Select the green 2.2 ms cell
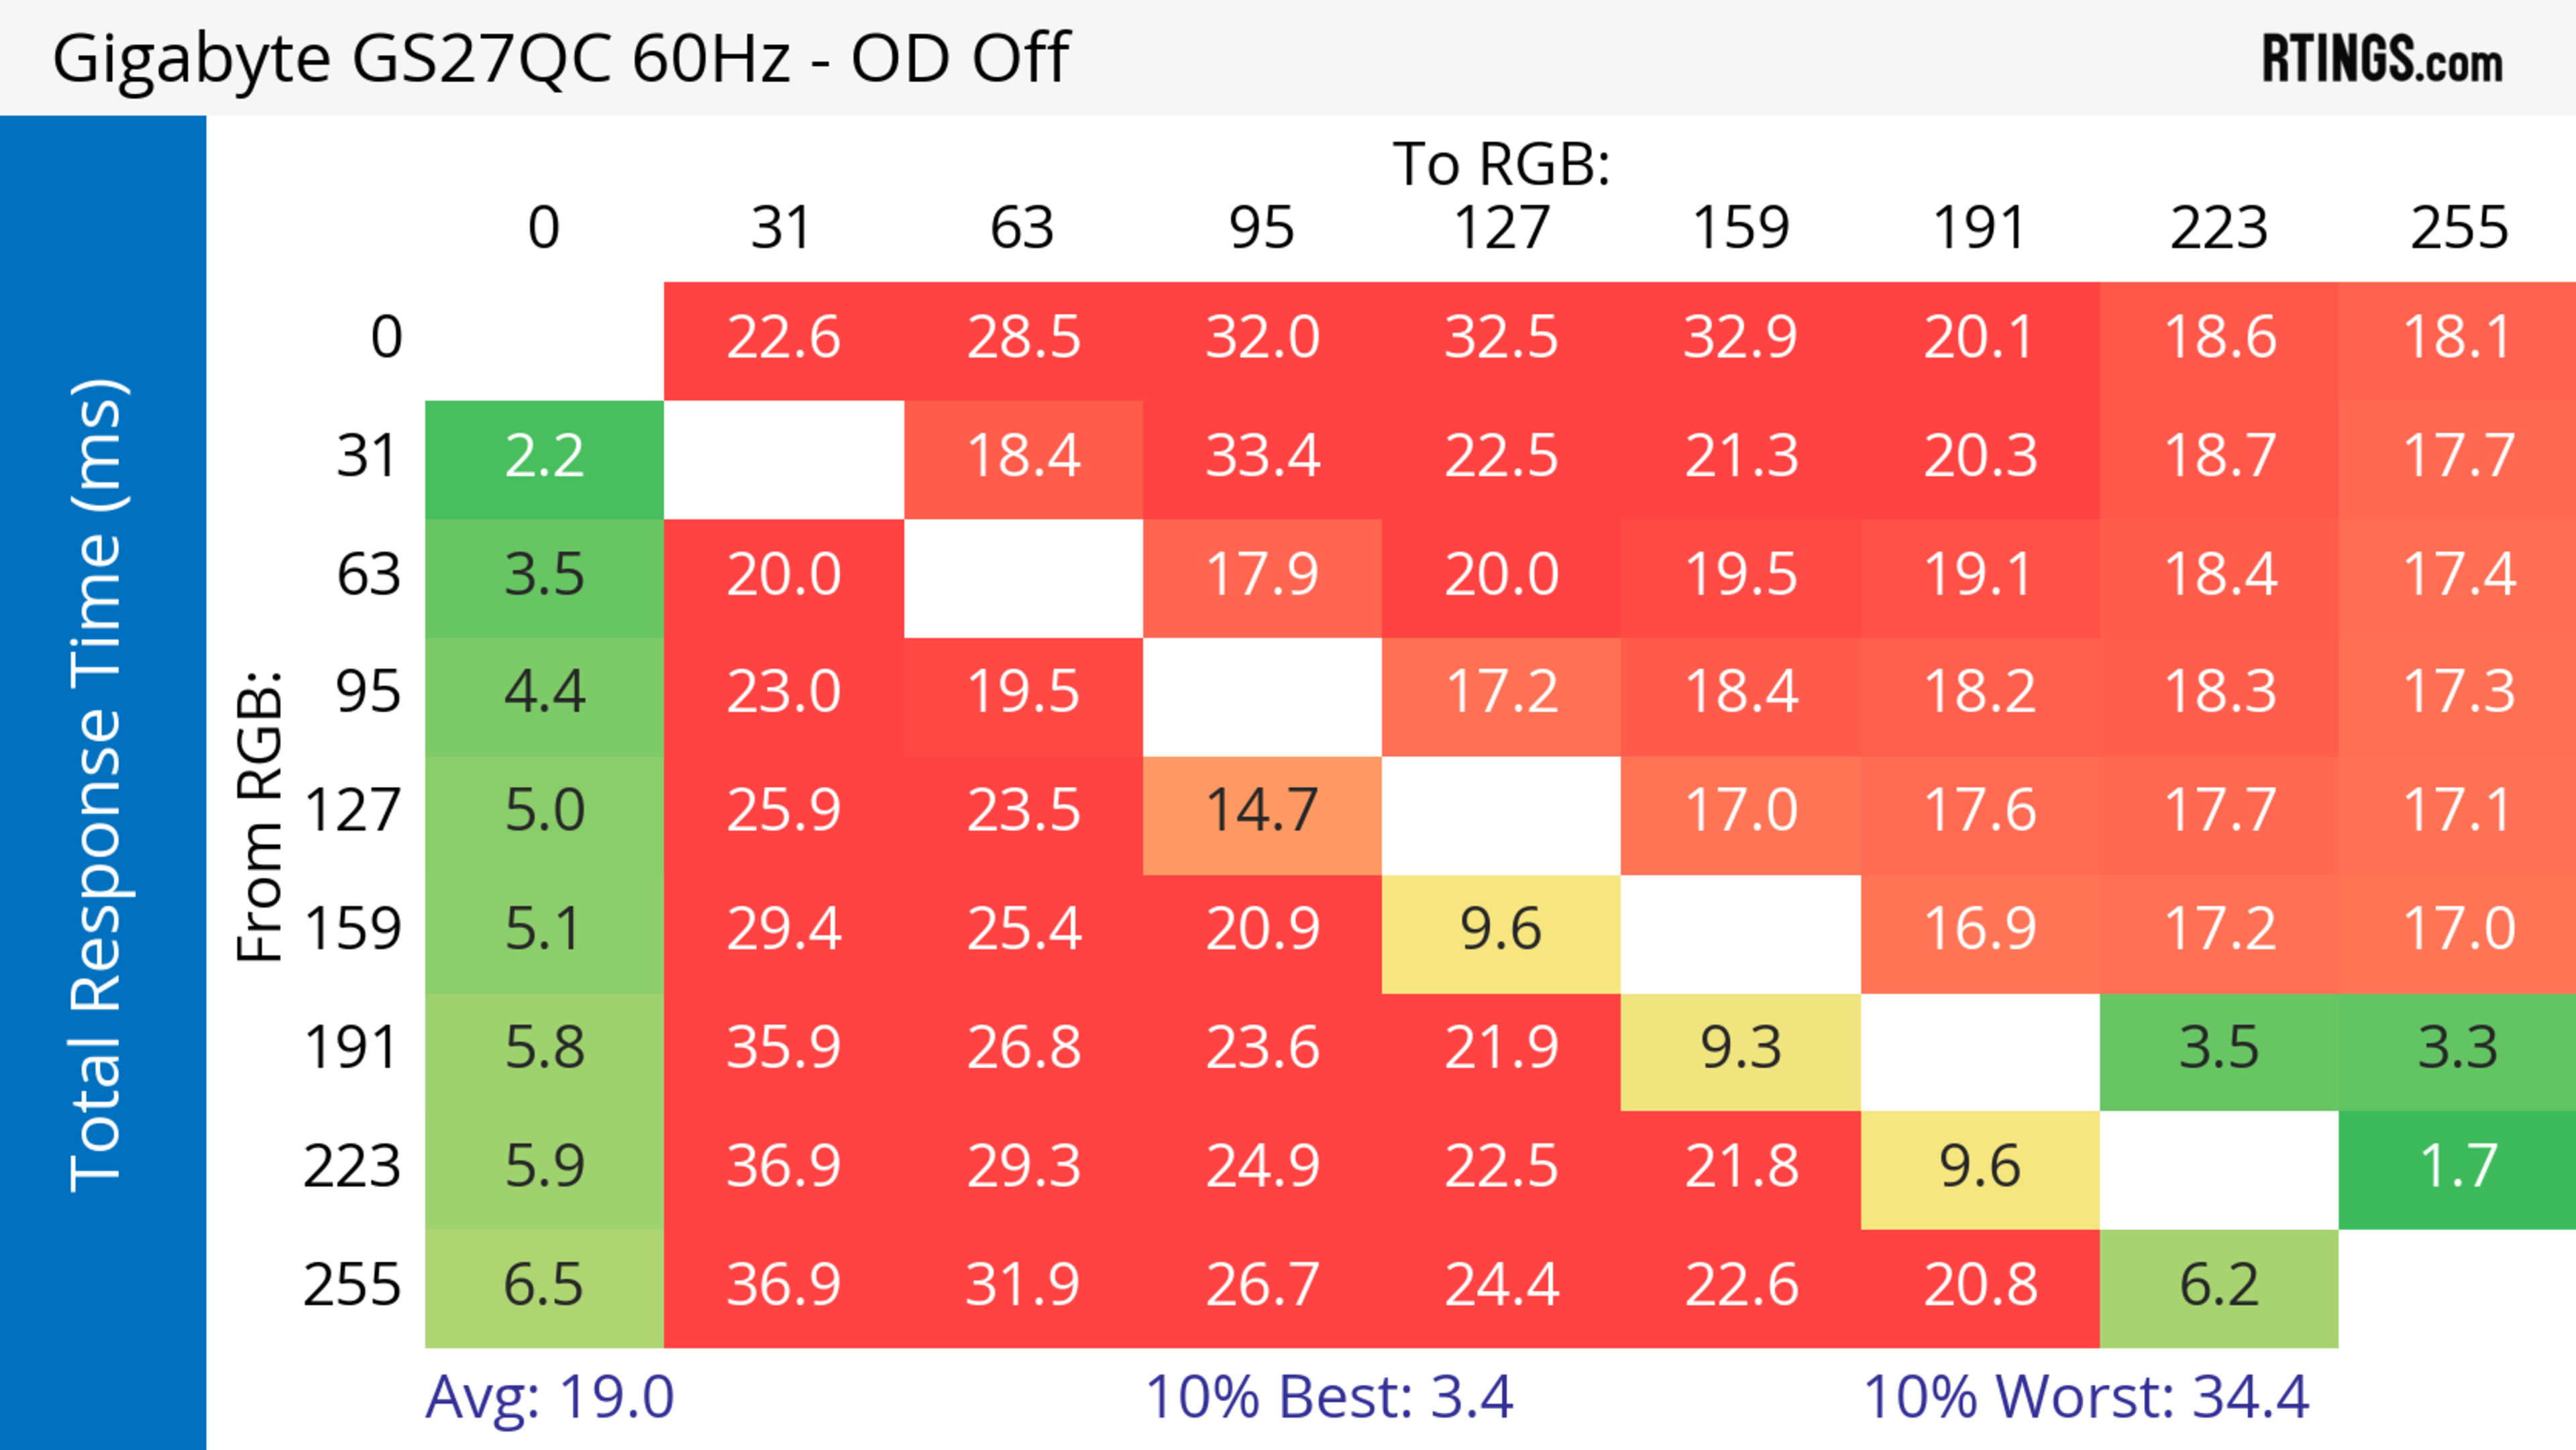 pos(544,457)
